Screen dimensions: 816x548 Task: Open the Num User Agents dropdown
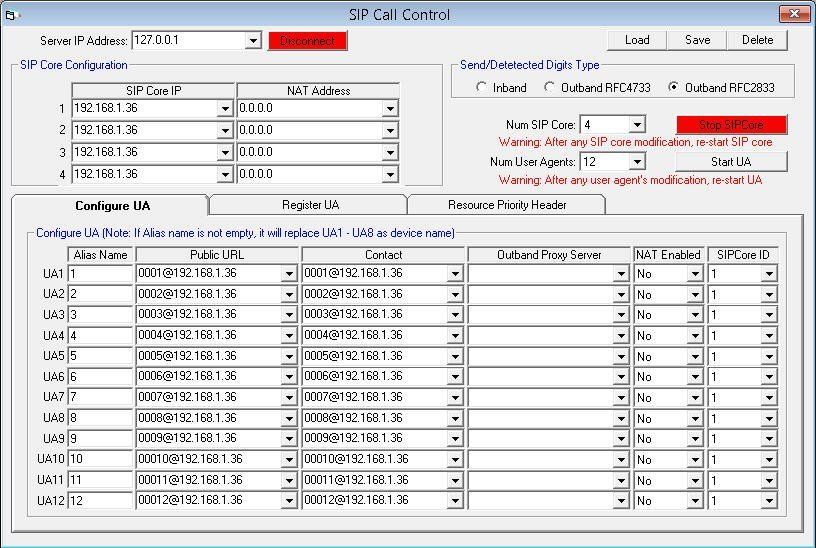(x=637, y=162)
